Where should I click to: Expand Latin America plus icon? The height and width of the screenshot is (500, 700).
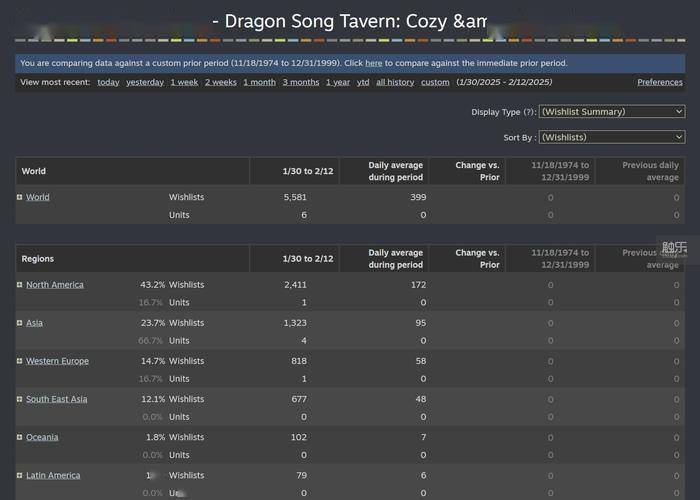pyautogui.click(x=20, y=475)
